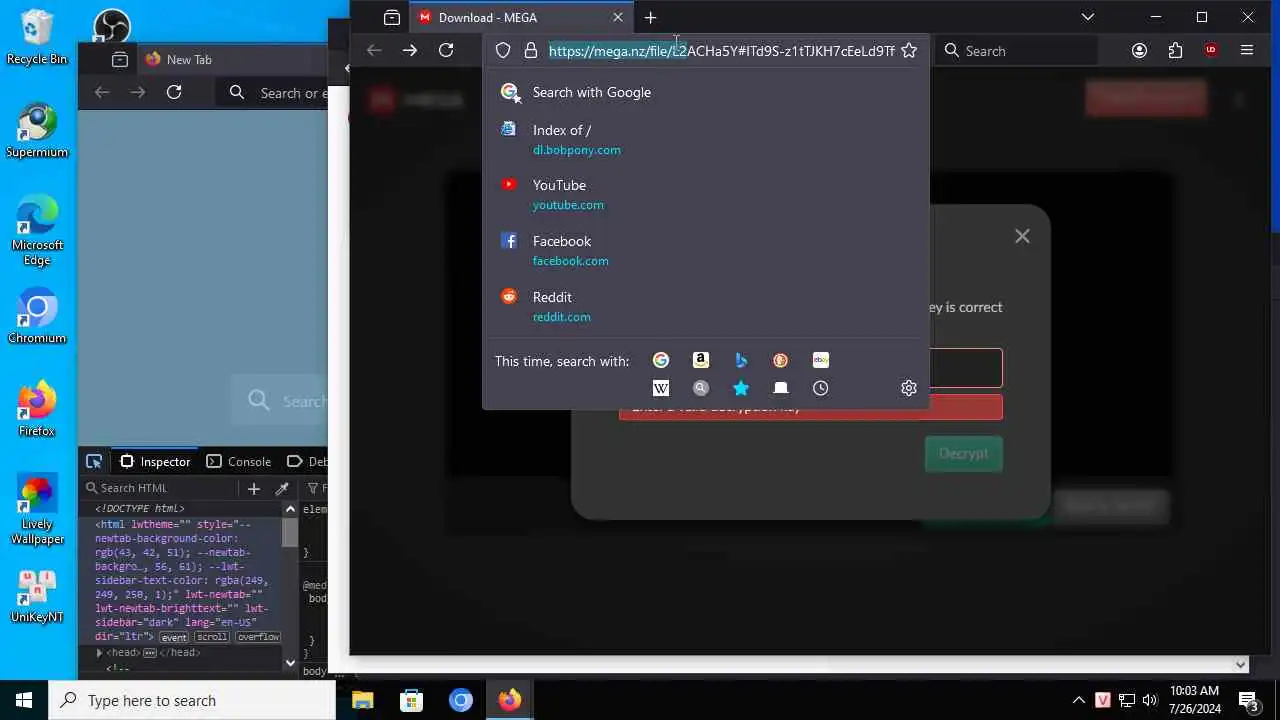The width and height of the screenshot is (1280, 720).
Task: Open the Extensions puzzle icon
Action: click(x=1175, y=50)
